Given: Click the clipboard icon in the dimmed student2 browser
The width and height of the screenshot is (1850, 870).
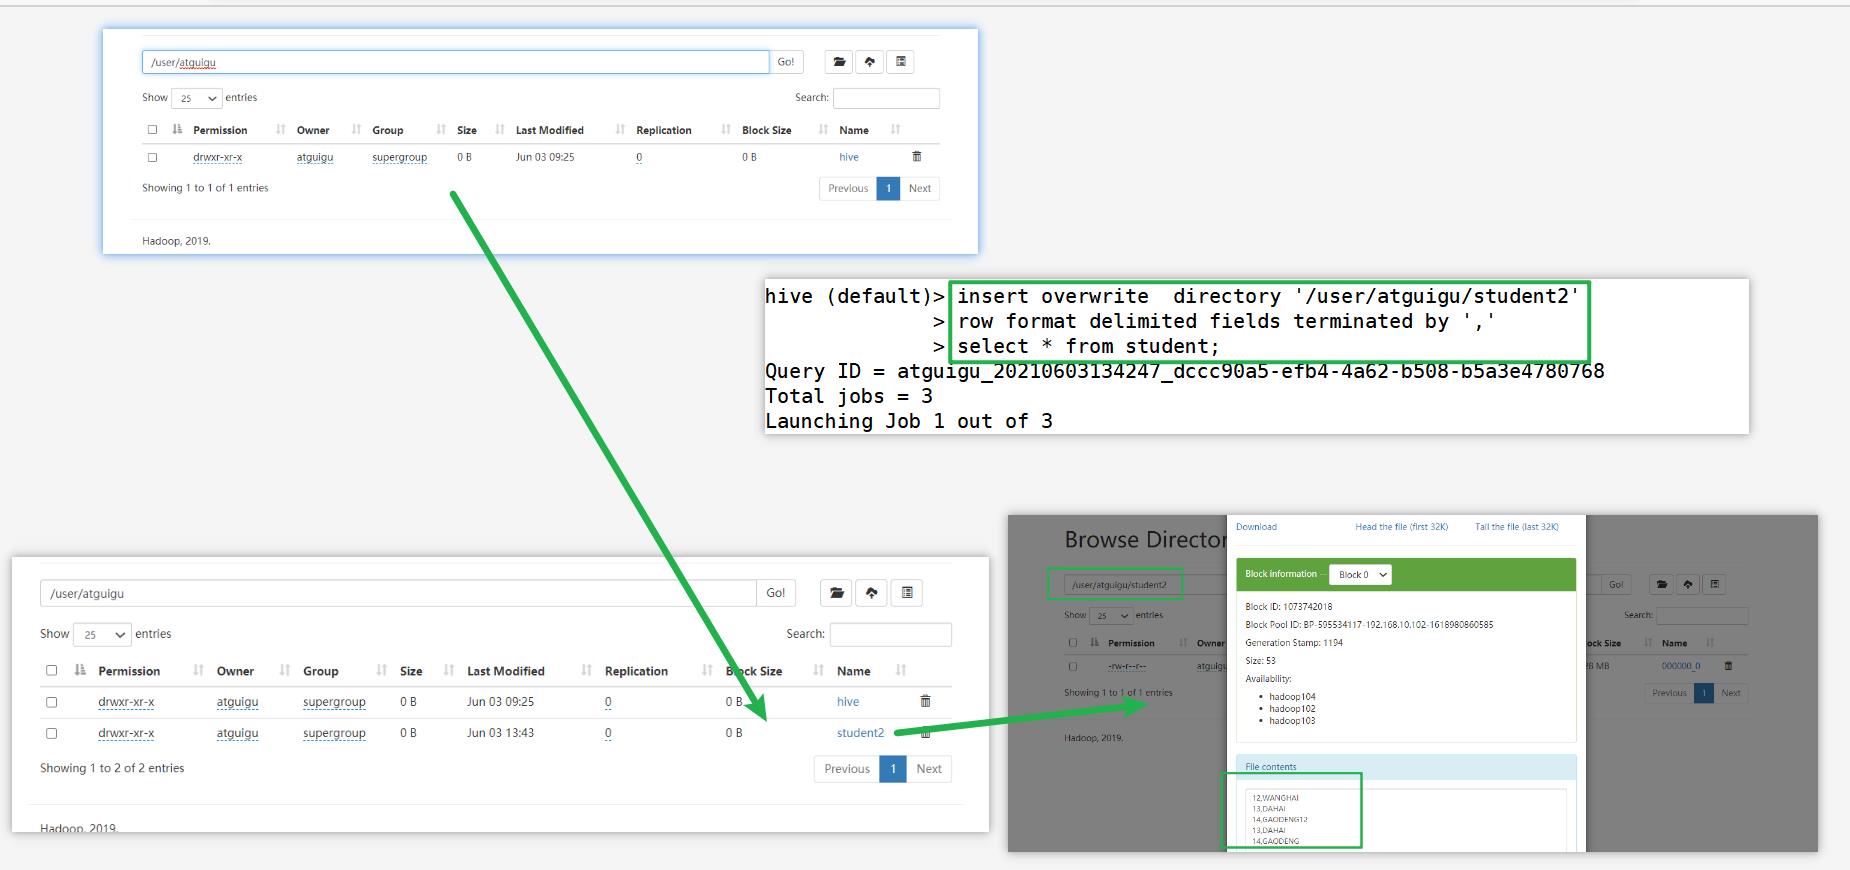Looking at the screenshot, I should pos(1714,584).
